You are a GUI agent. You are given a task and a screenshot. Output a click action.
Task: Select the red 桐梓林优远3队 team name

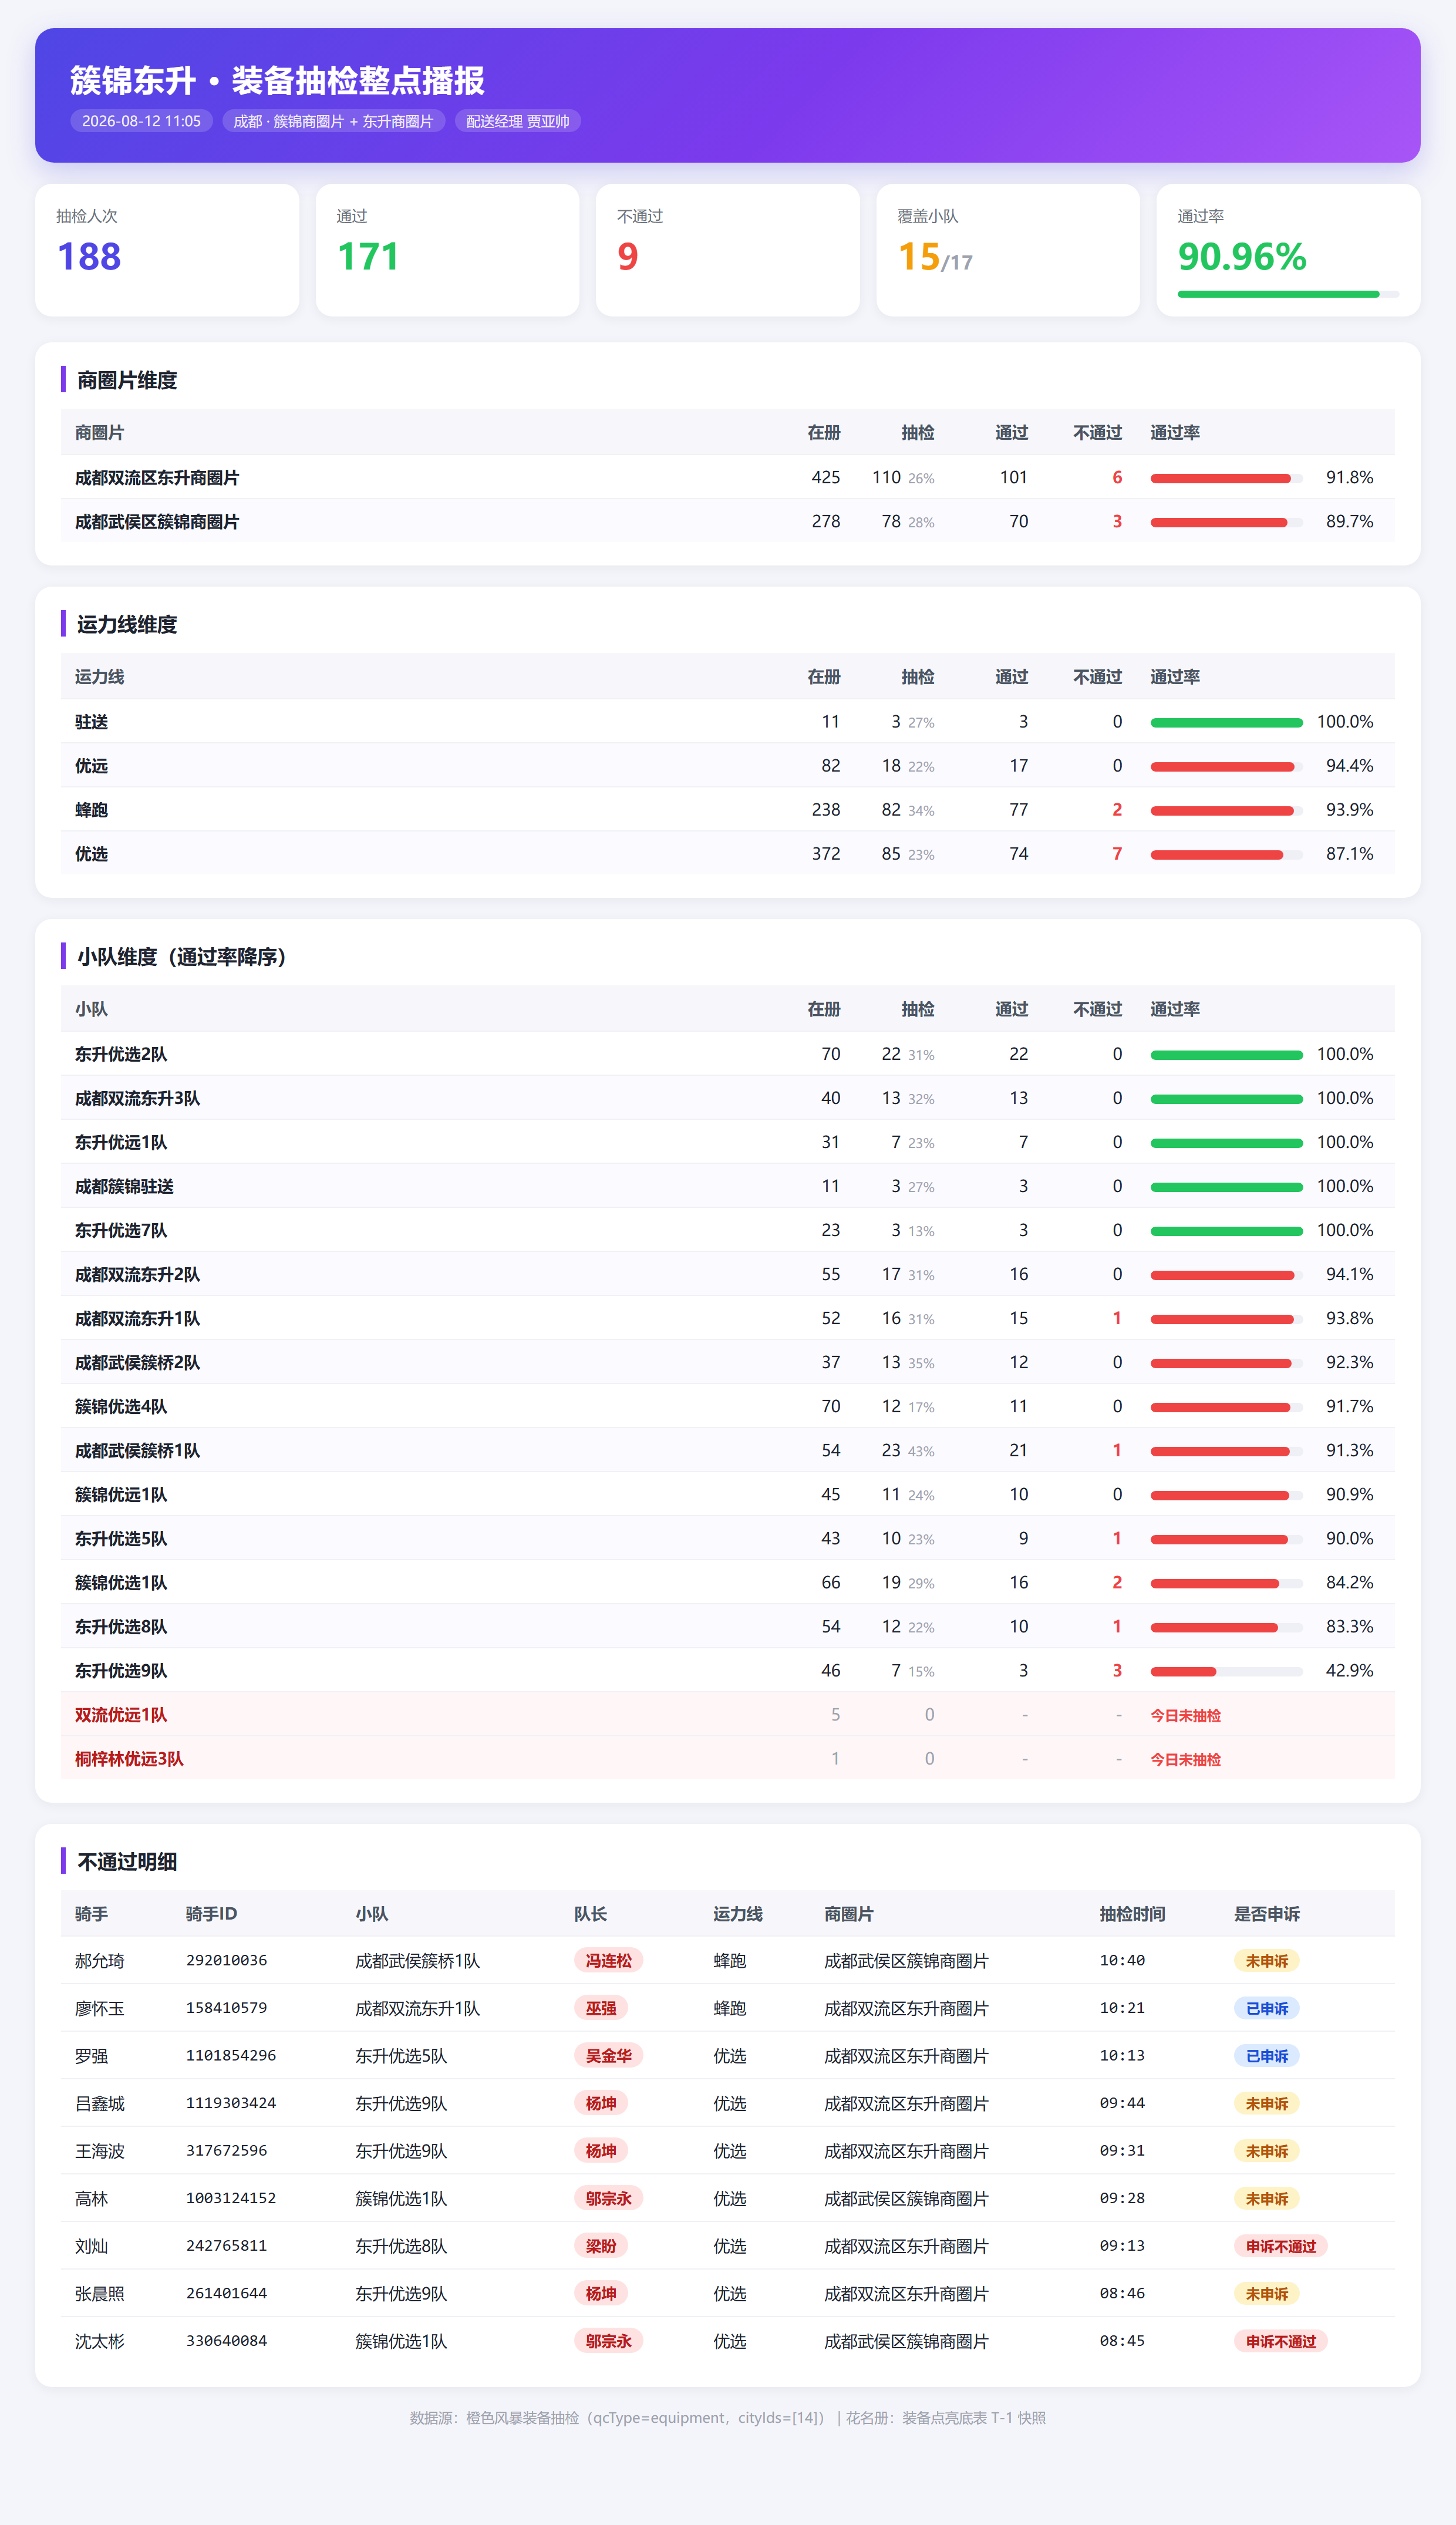coord(129,1758)
